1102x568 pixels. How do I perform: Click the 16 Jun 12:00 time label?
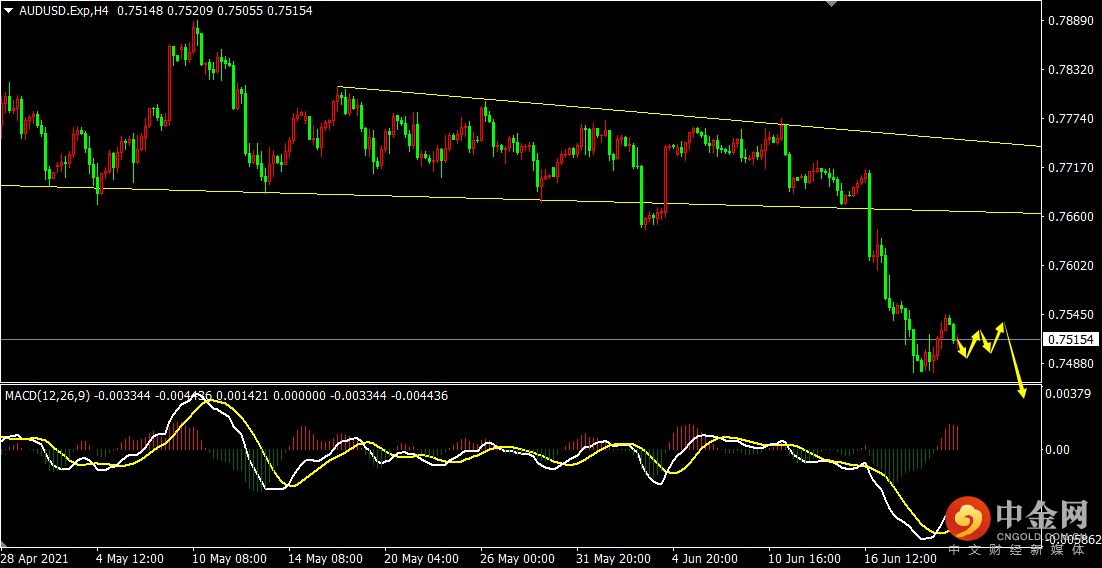[902, 560]
